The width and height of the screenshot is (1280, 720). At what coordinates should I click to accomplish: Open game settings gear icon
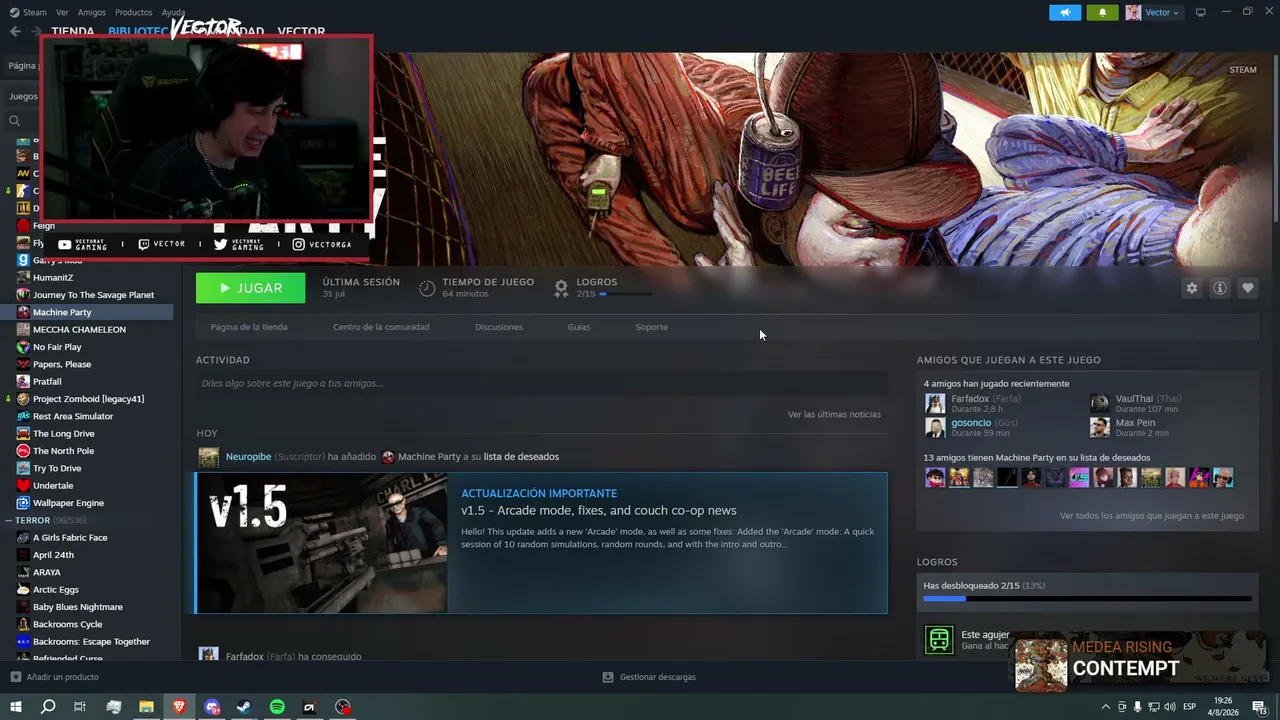pyautogui.click(x=1191, y=288)
